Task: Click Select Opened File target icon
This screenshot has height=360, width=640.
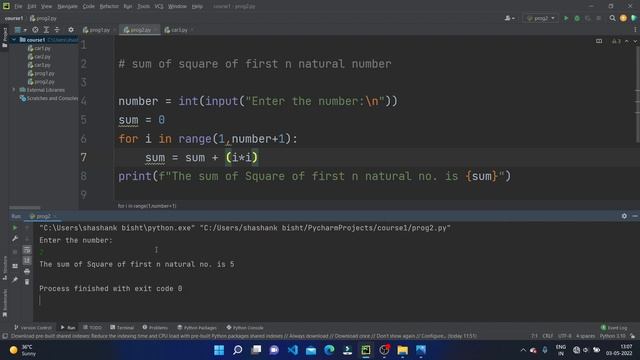Action: click(x=36, y=30)
